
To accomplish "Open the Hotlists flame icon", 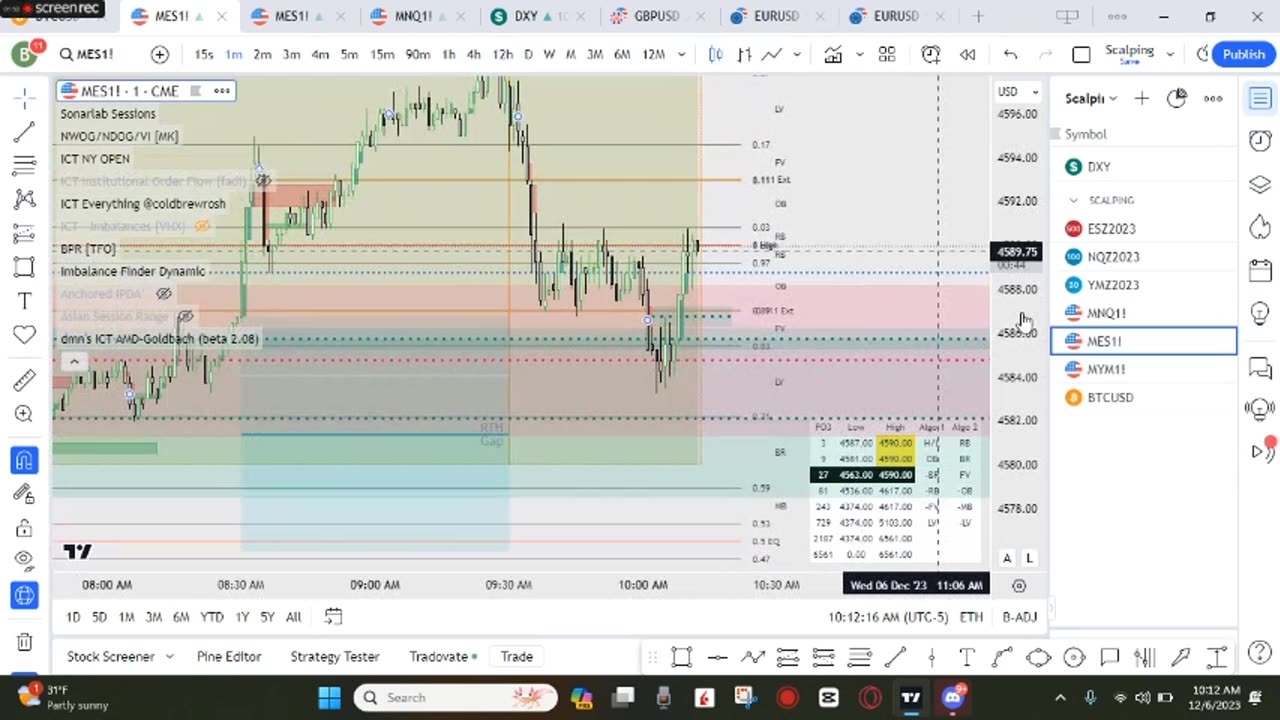I will click(1260, 227).
